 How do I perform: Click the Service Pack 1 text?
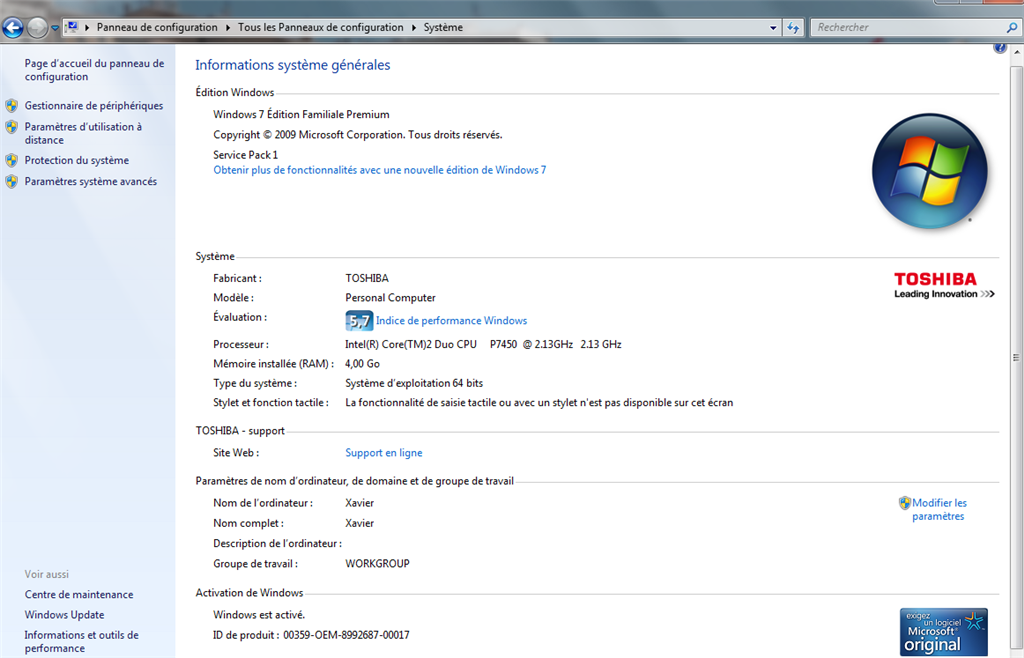click(x=246, y=155)
